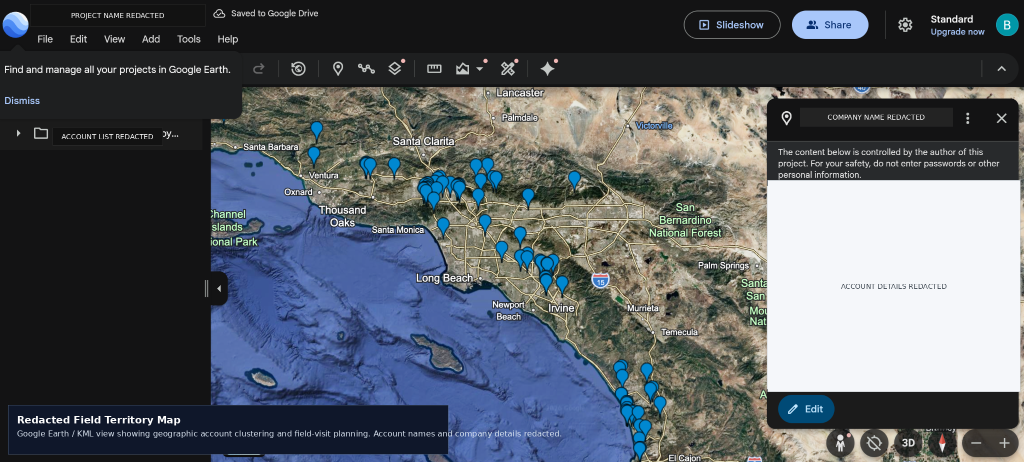
Task: Start the Slideshow presentation
Action: pyautogui.click(x=732, y=25)
